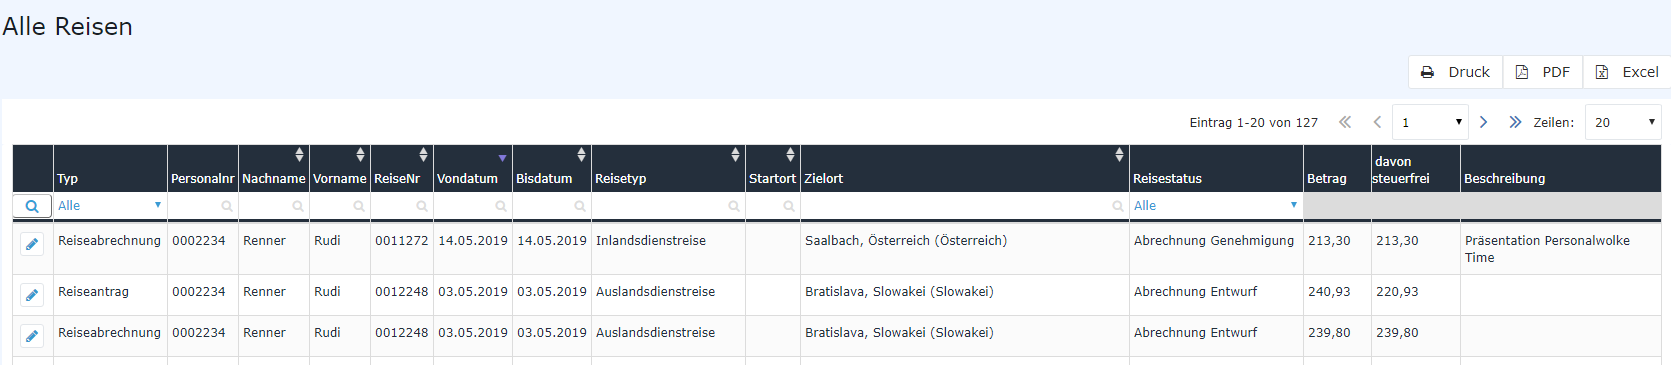Open the page number dropdown

1430,122
